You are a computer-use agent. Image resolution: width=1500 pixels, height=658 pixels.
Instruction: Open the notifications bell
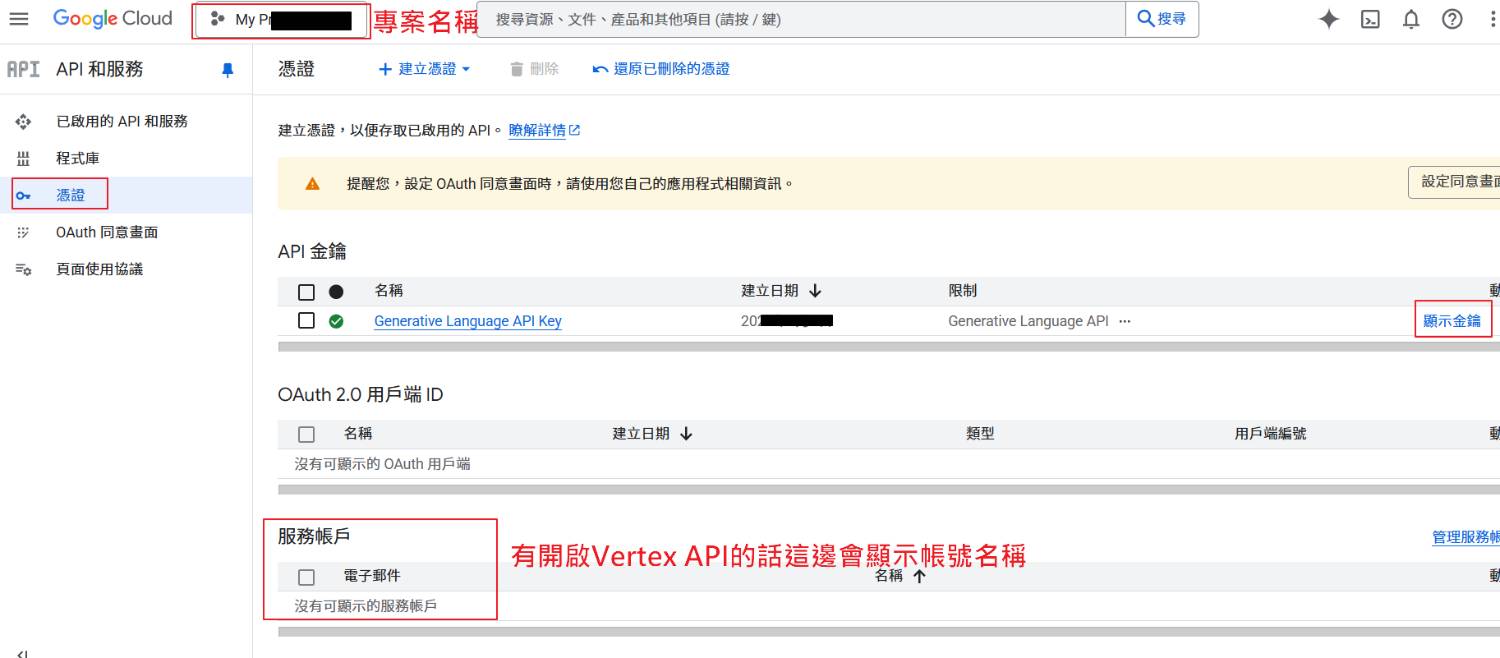coord(1411,20)
